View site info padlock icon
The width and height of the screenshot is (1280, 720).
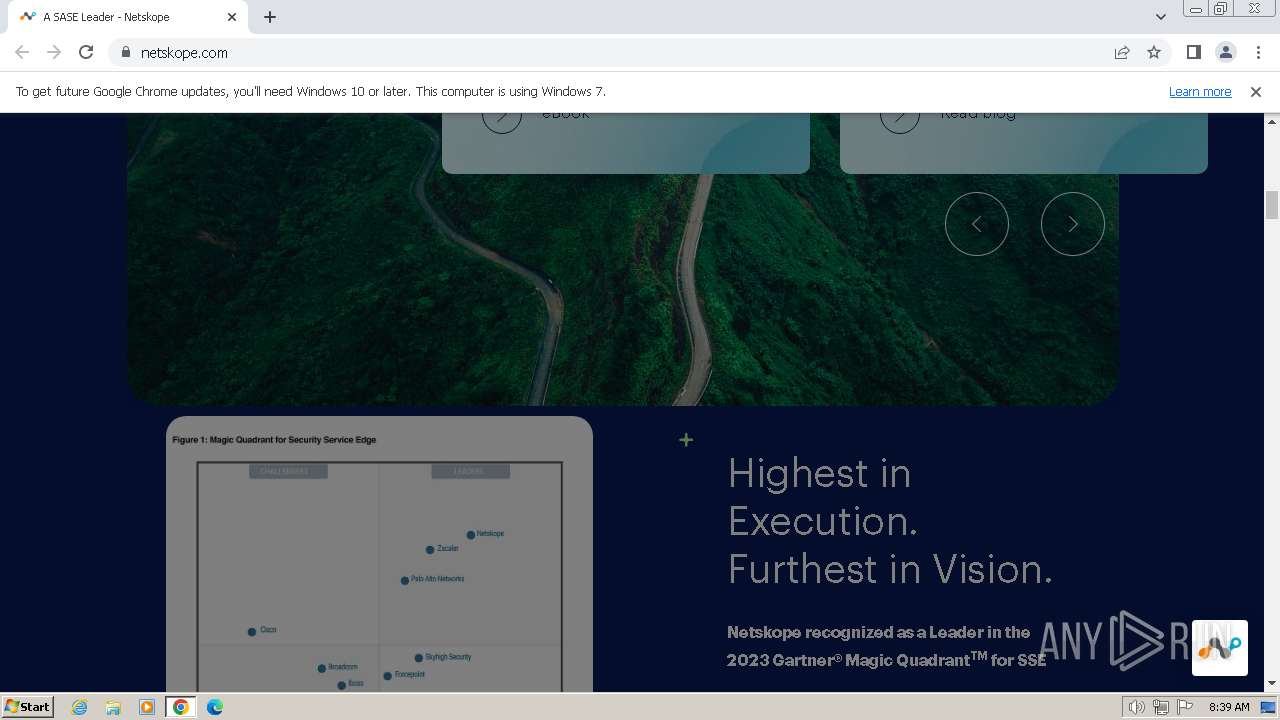point(125,52)
